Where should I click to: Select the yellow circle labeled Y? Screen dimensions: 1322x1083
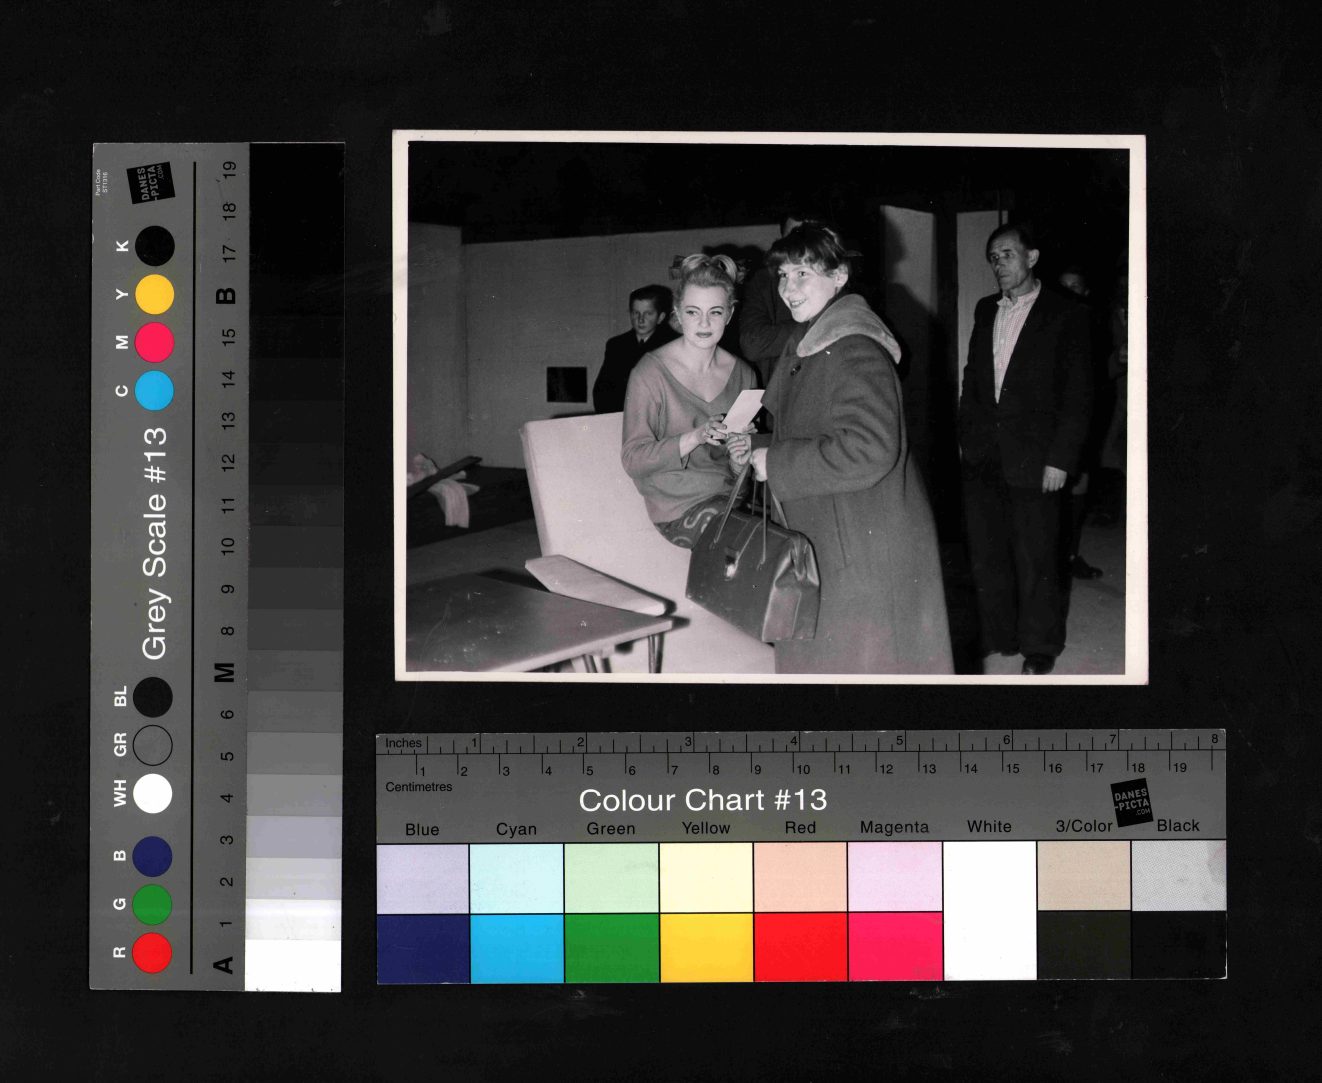[x=155, y=294]
